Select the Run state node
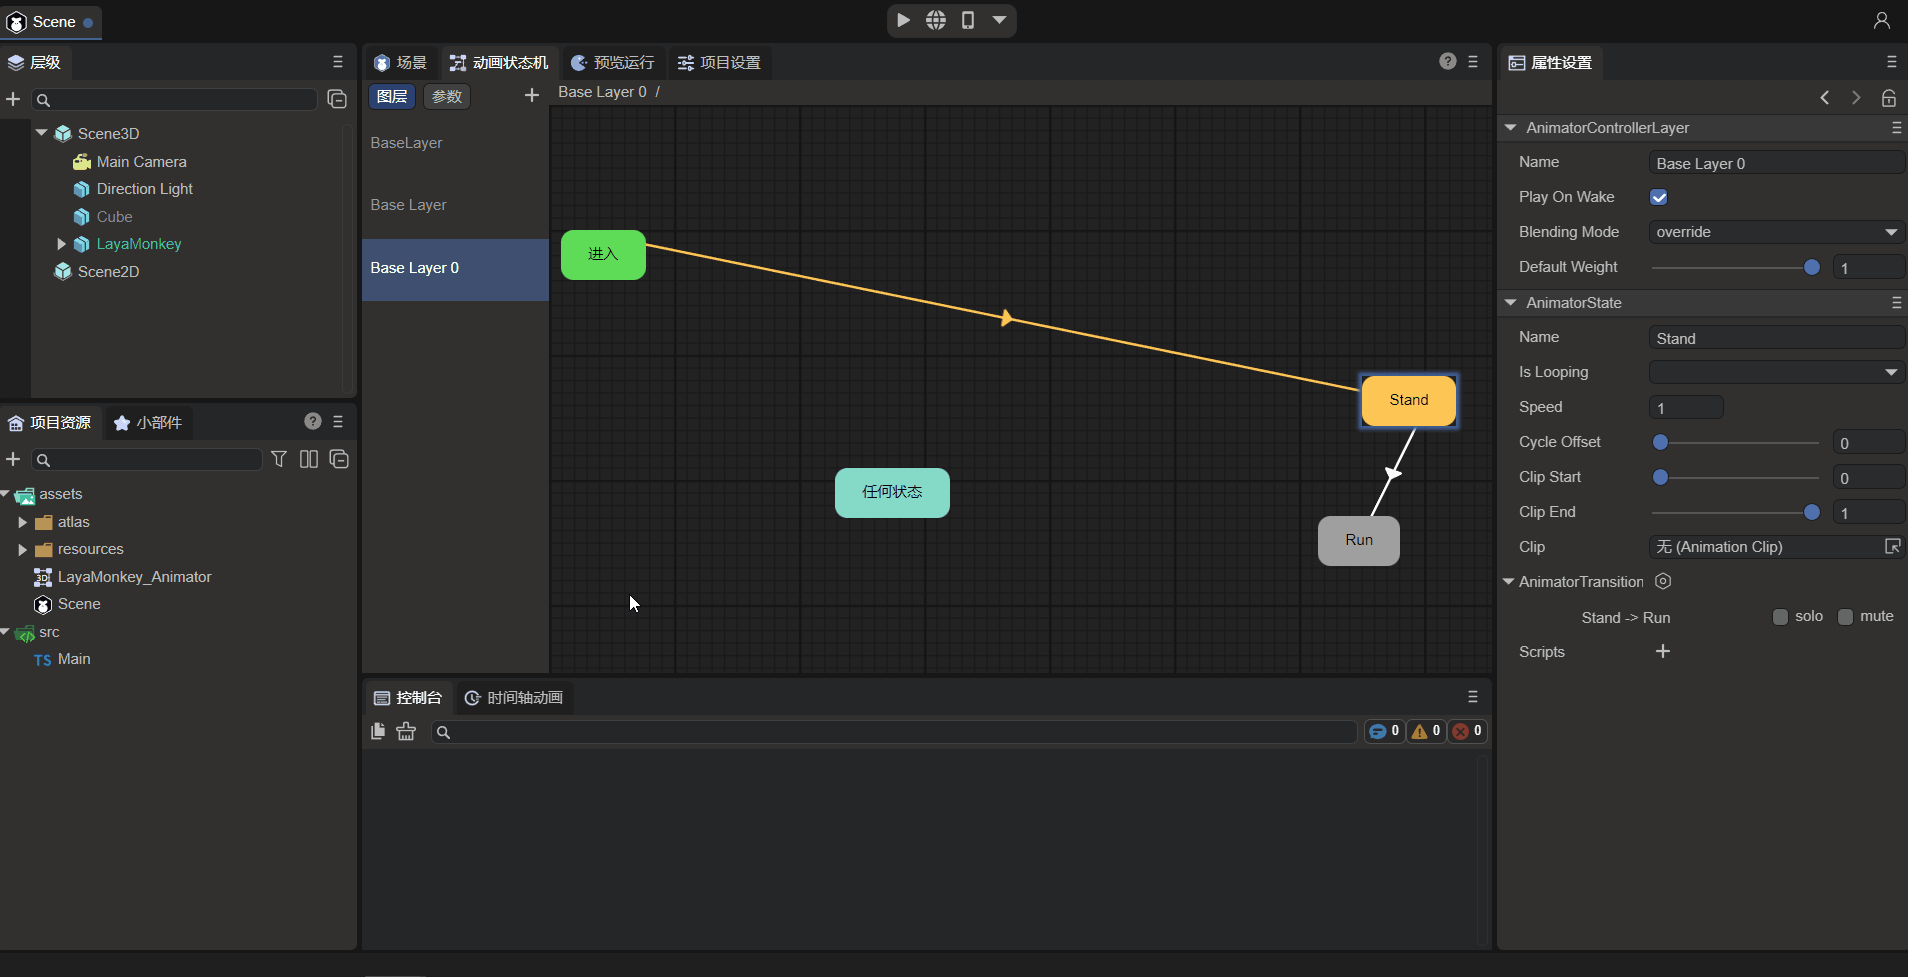Image resolution: width=1908 pixels, height=977 pixels. coord(1358,540)
